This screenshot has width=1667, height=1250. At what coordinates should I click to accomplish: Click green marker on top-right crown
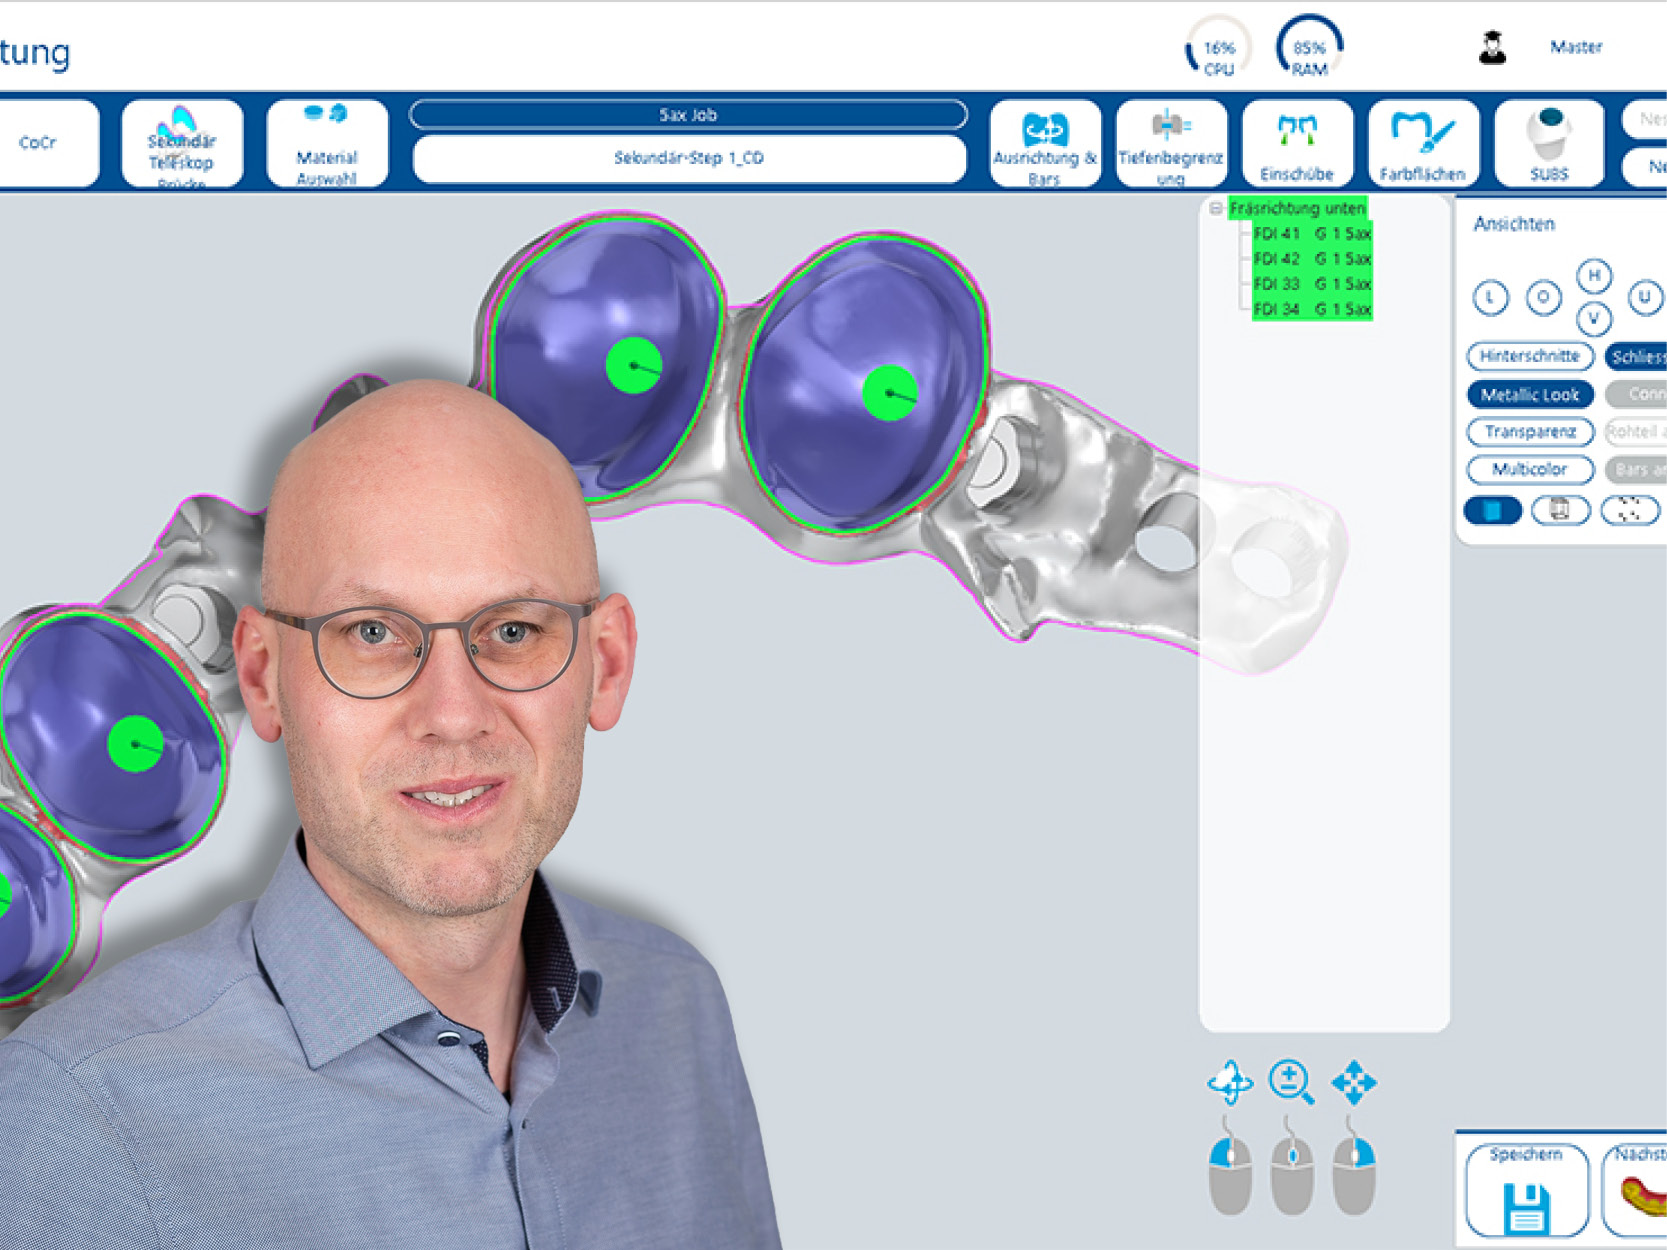click(889, 393)
